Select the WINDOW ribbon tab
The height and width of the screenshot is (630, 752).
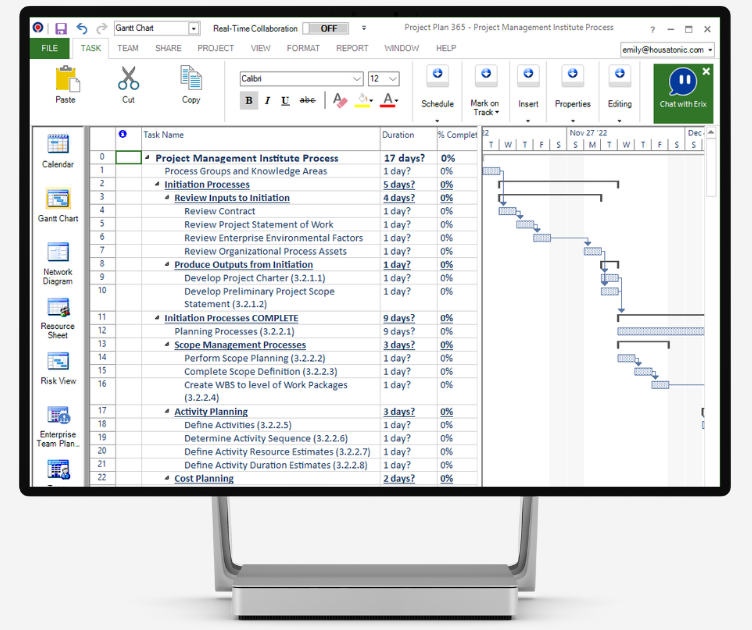[x=401, y=48]
